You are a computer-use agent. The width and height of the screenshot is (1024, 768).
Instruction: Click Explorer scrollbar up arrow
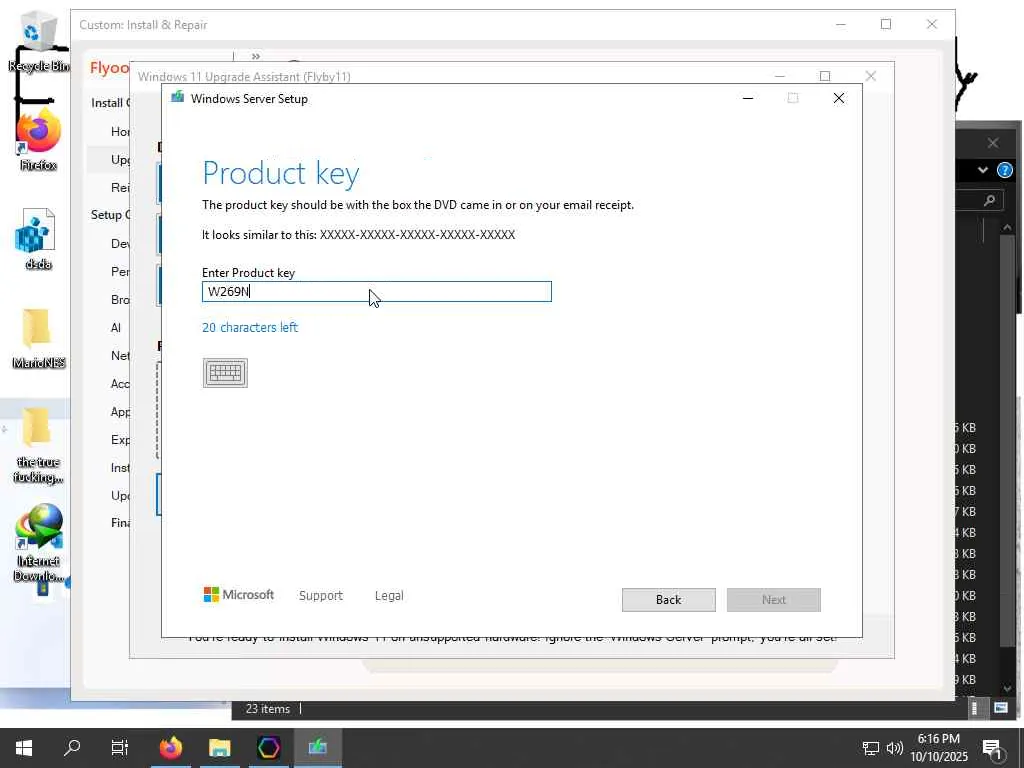1007,227
